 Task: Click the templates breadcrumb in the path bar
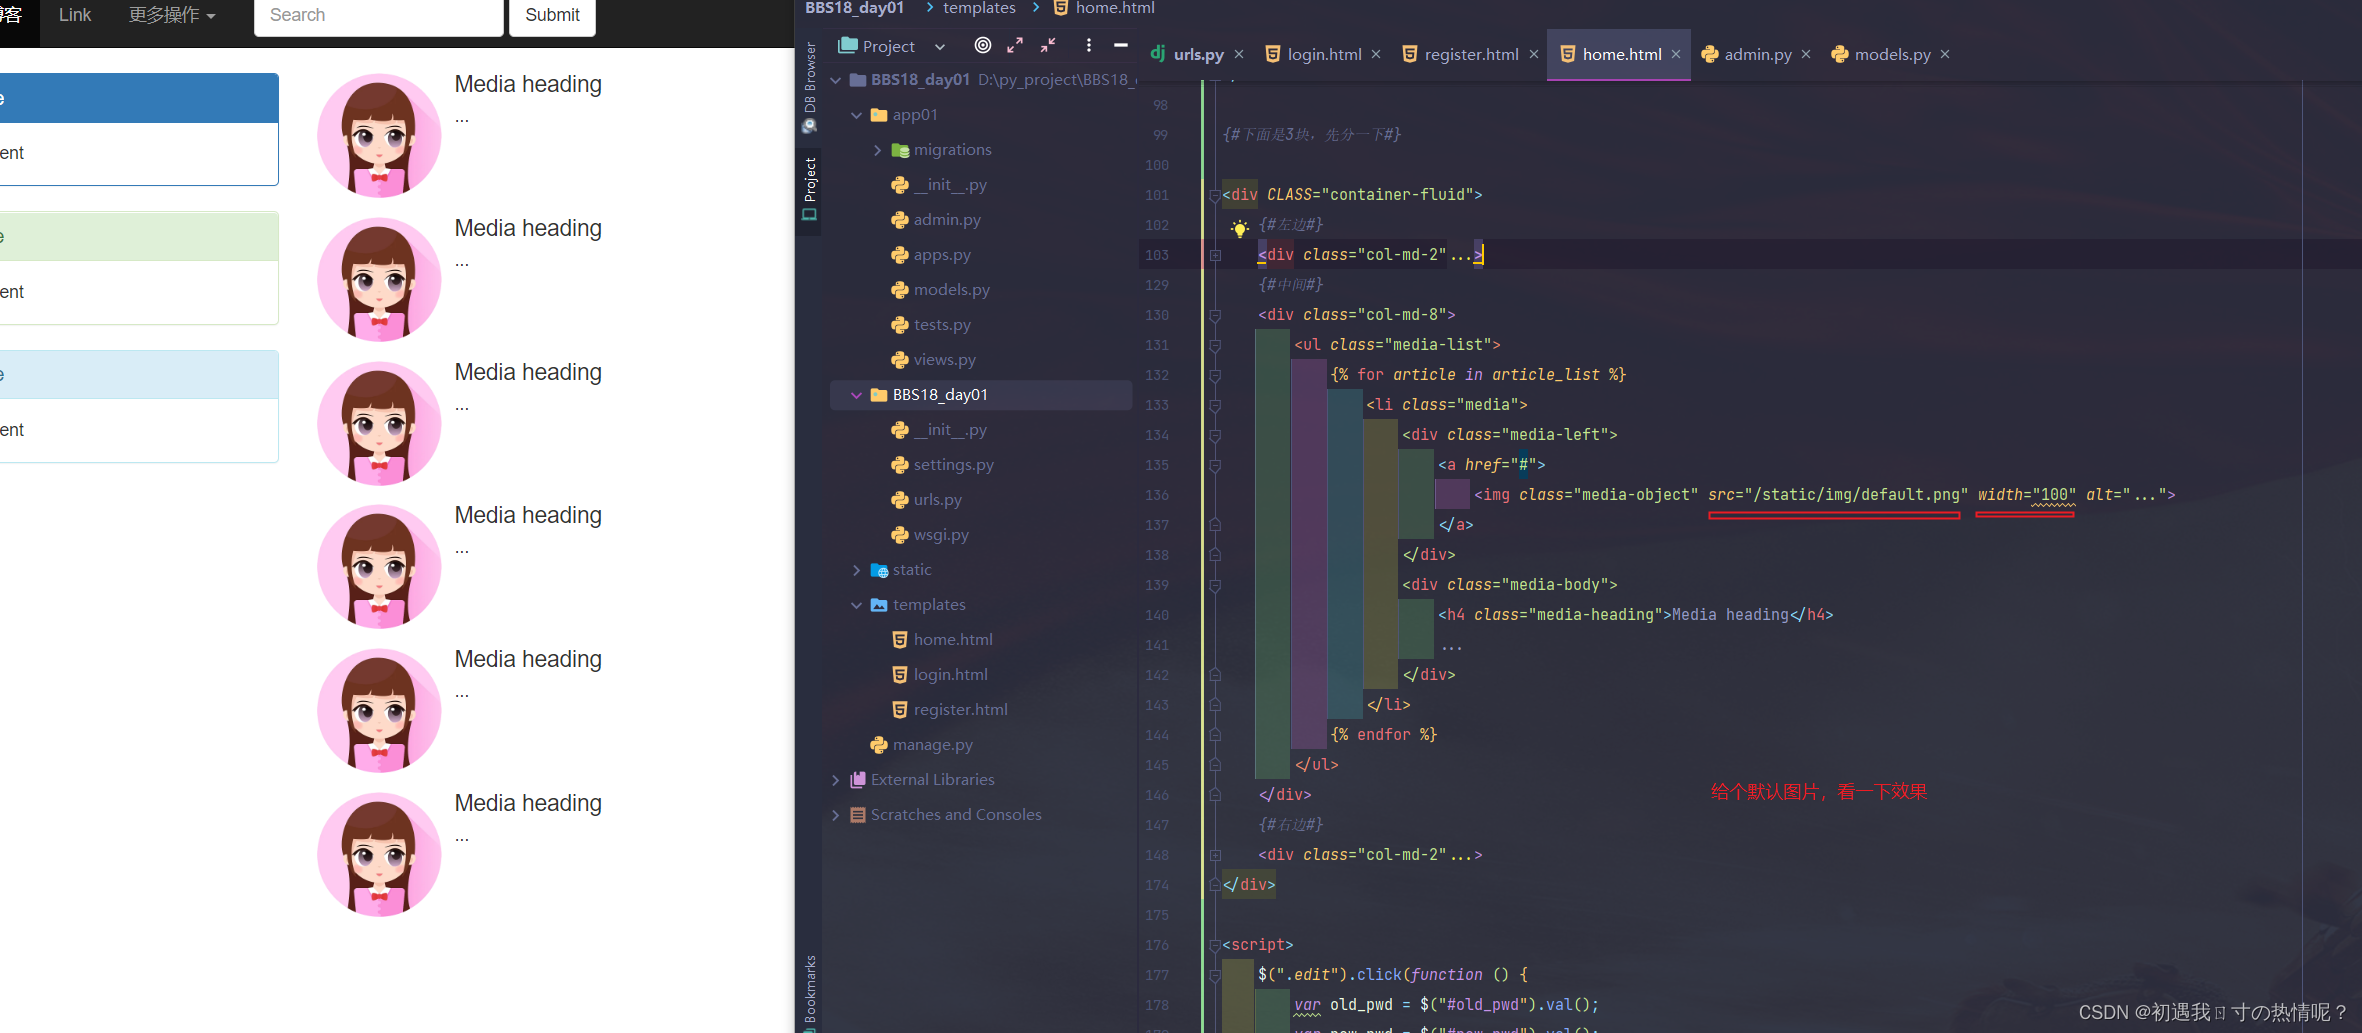coord(979,8)
